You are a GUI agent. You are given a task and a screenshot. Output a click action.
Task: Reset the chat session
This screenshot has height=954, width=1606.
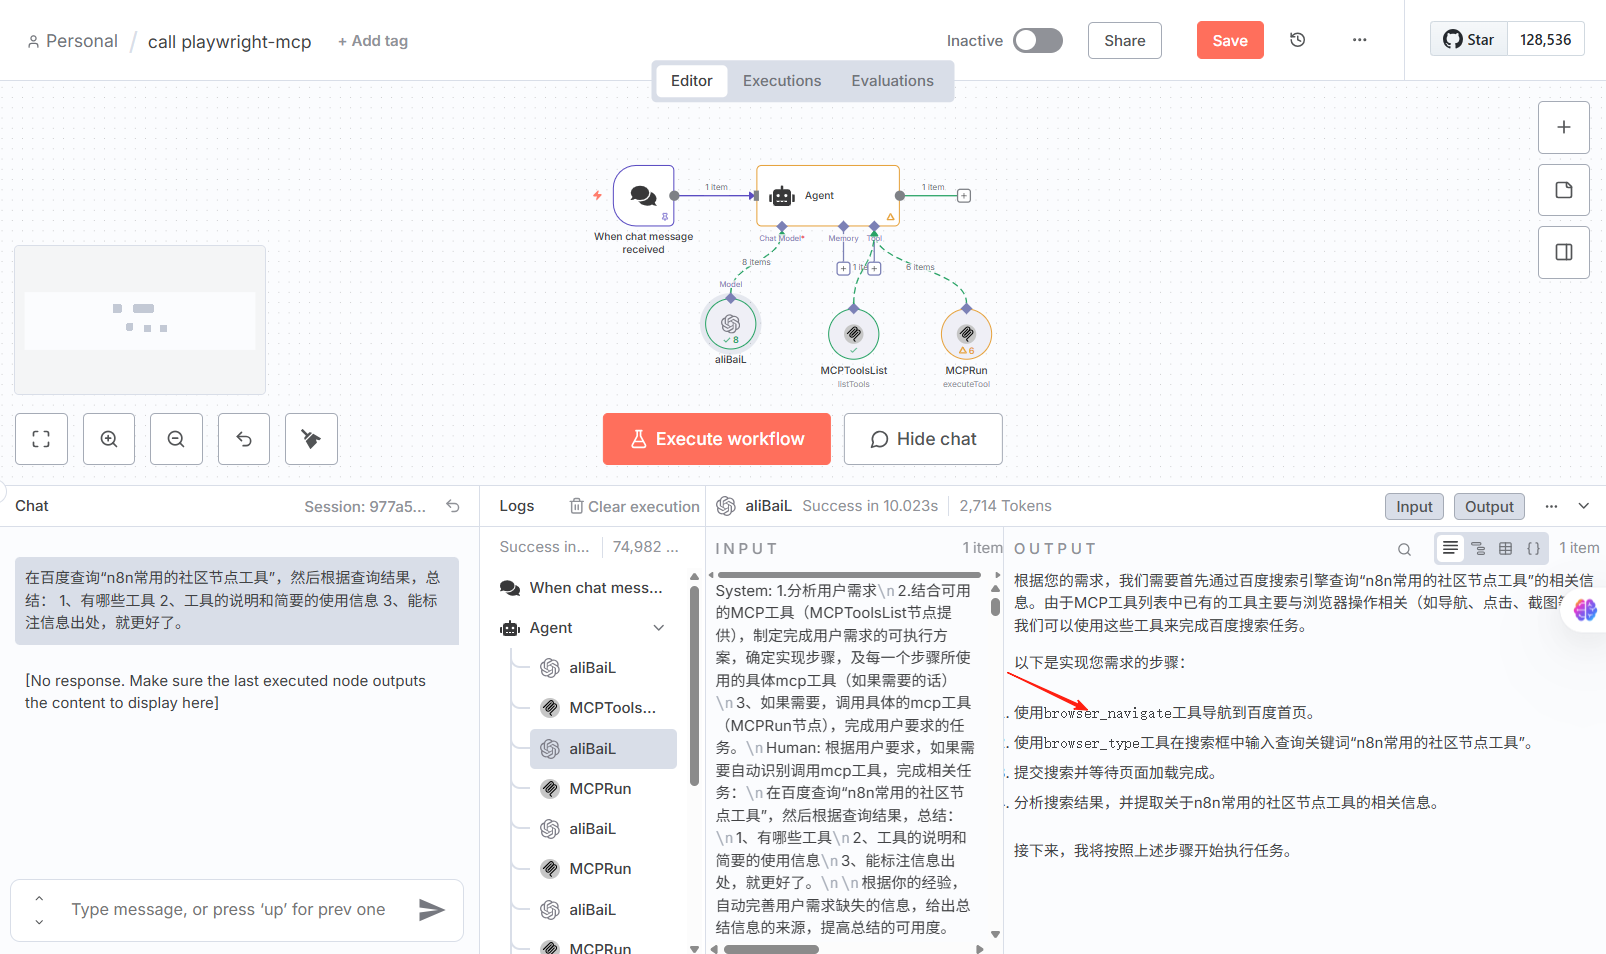pyautogui.click(x=453, y=506)
